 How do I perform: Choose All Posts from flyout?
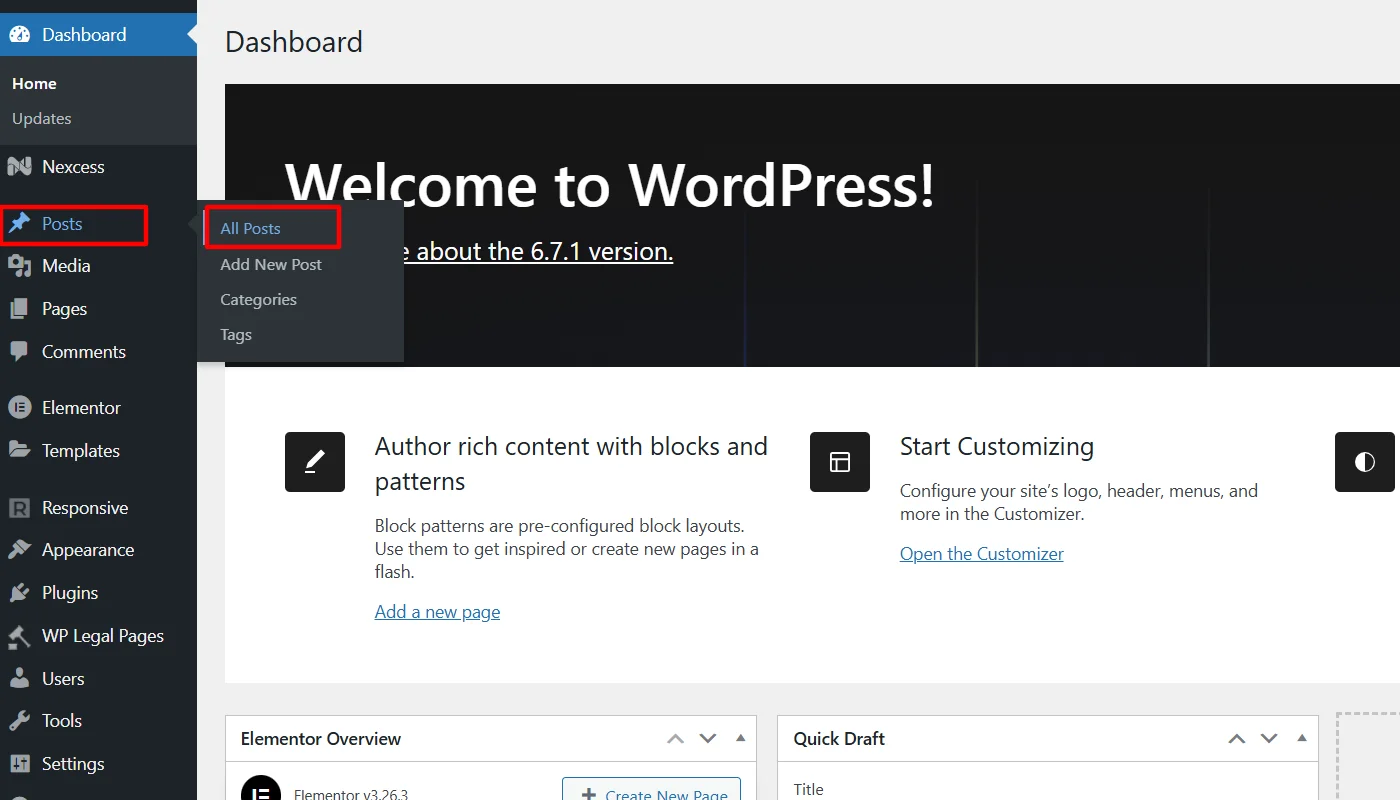pyautogui.click(x=250, y=229)
